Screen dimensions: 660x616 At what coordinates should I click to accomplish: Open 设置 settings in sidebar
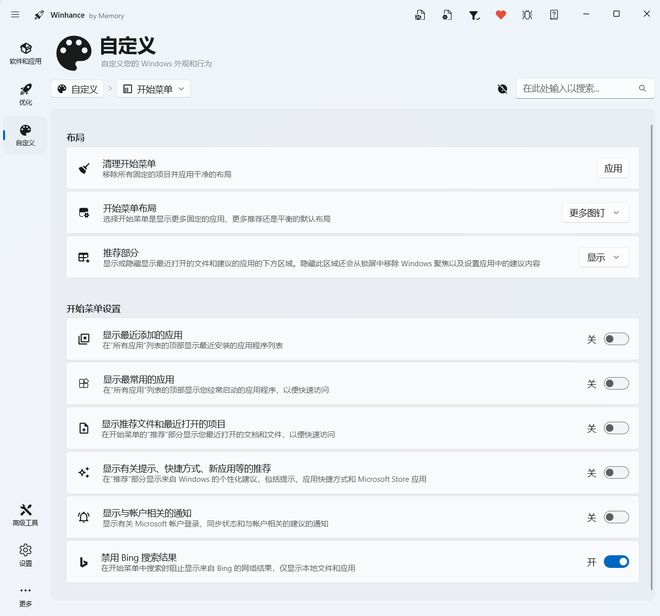tap(26, 555)
